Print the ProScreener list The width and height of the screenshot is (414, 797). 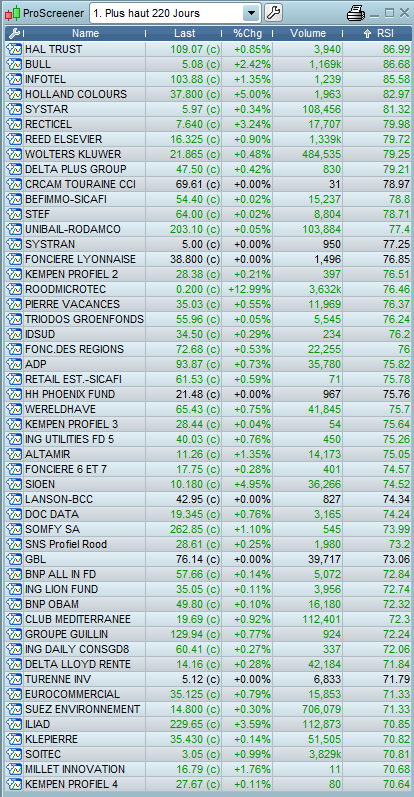coord(356,14)
